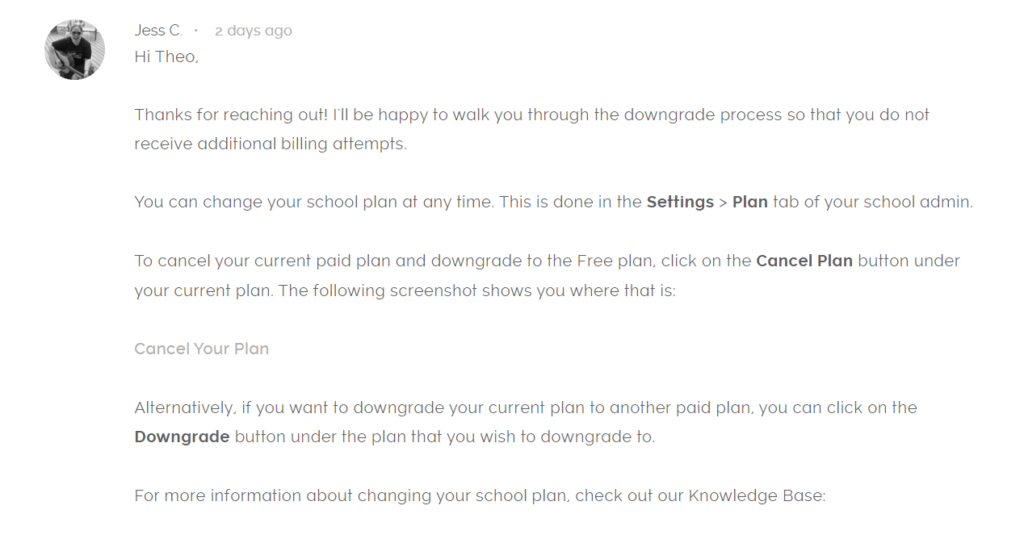Open Jess C.'s profile avatar photo
Screen dimensions: 1024x535
[x=74, y=50]
